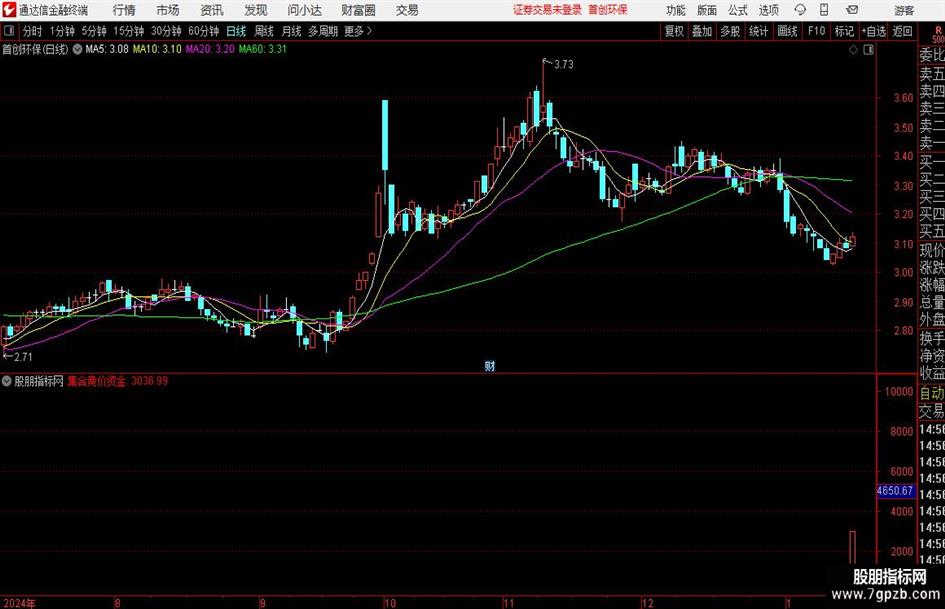Open the mail envelope icon
The image size is (945, 609).
coord(852,10)
